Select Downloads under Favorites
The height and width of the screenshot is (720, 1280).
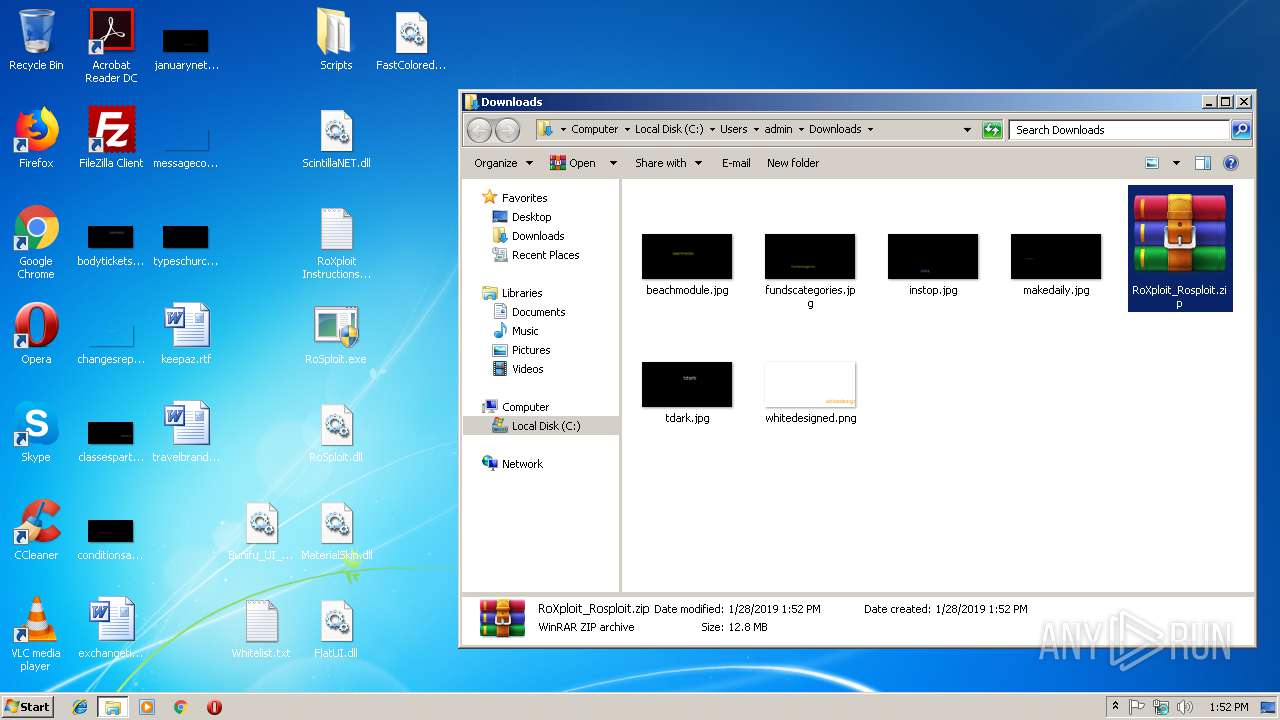538,236
